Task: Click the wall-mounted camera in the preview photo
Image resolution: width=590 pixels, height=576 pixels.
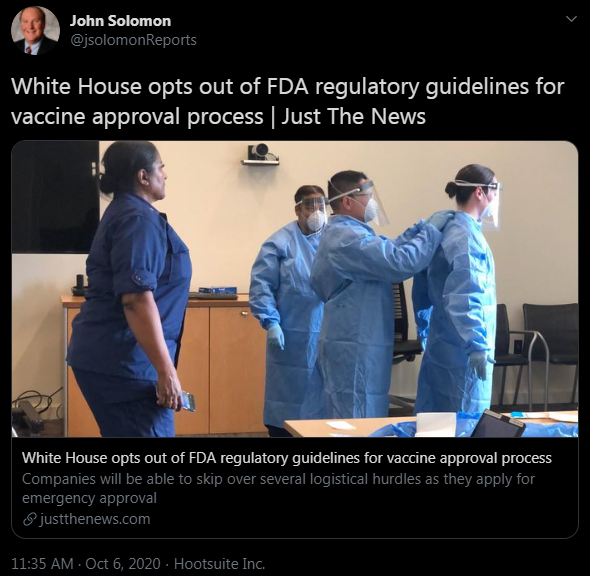Action: [260, 154]
